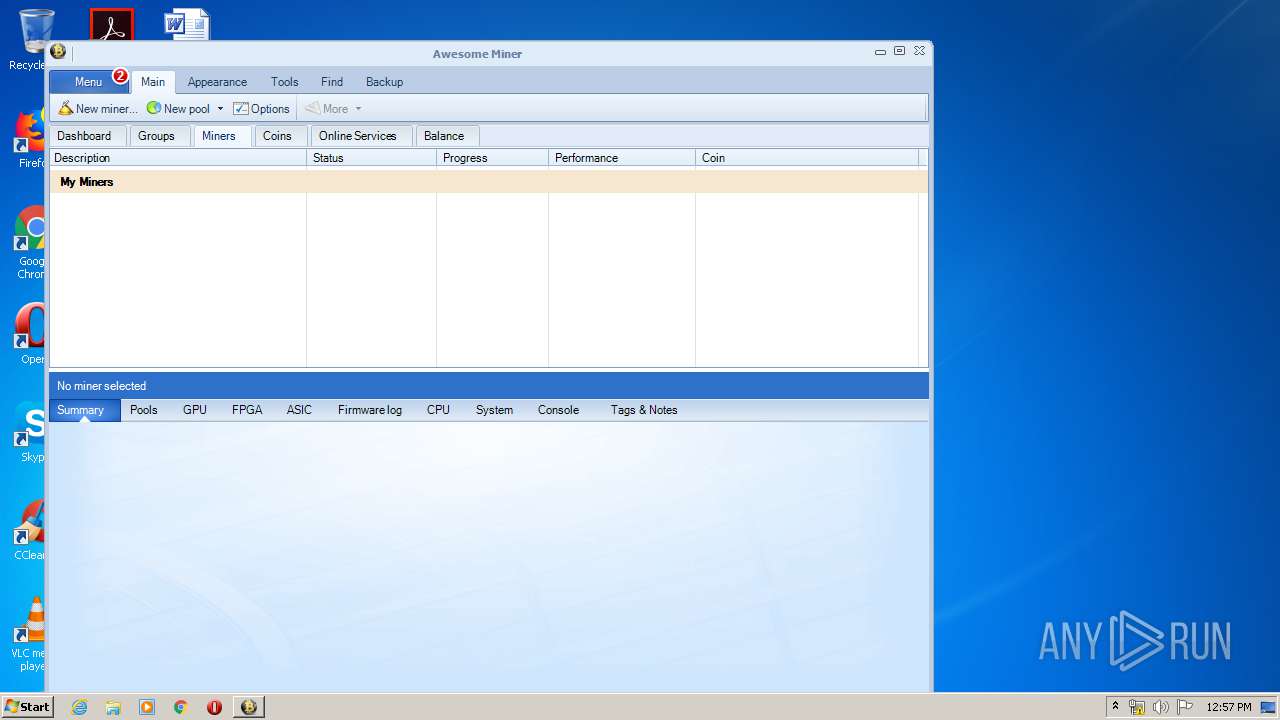The height and width of the screenshot is (720, 1280).
Task: Open the Word document desktop icon
Action: [x=187, y=25]
